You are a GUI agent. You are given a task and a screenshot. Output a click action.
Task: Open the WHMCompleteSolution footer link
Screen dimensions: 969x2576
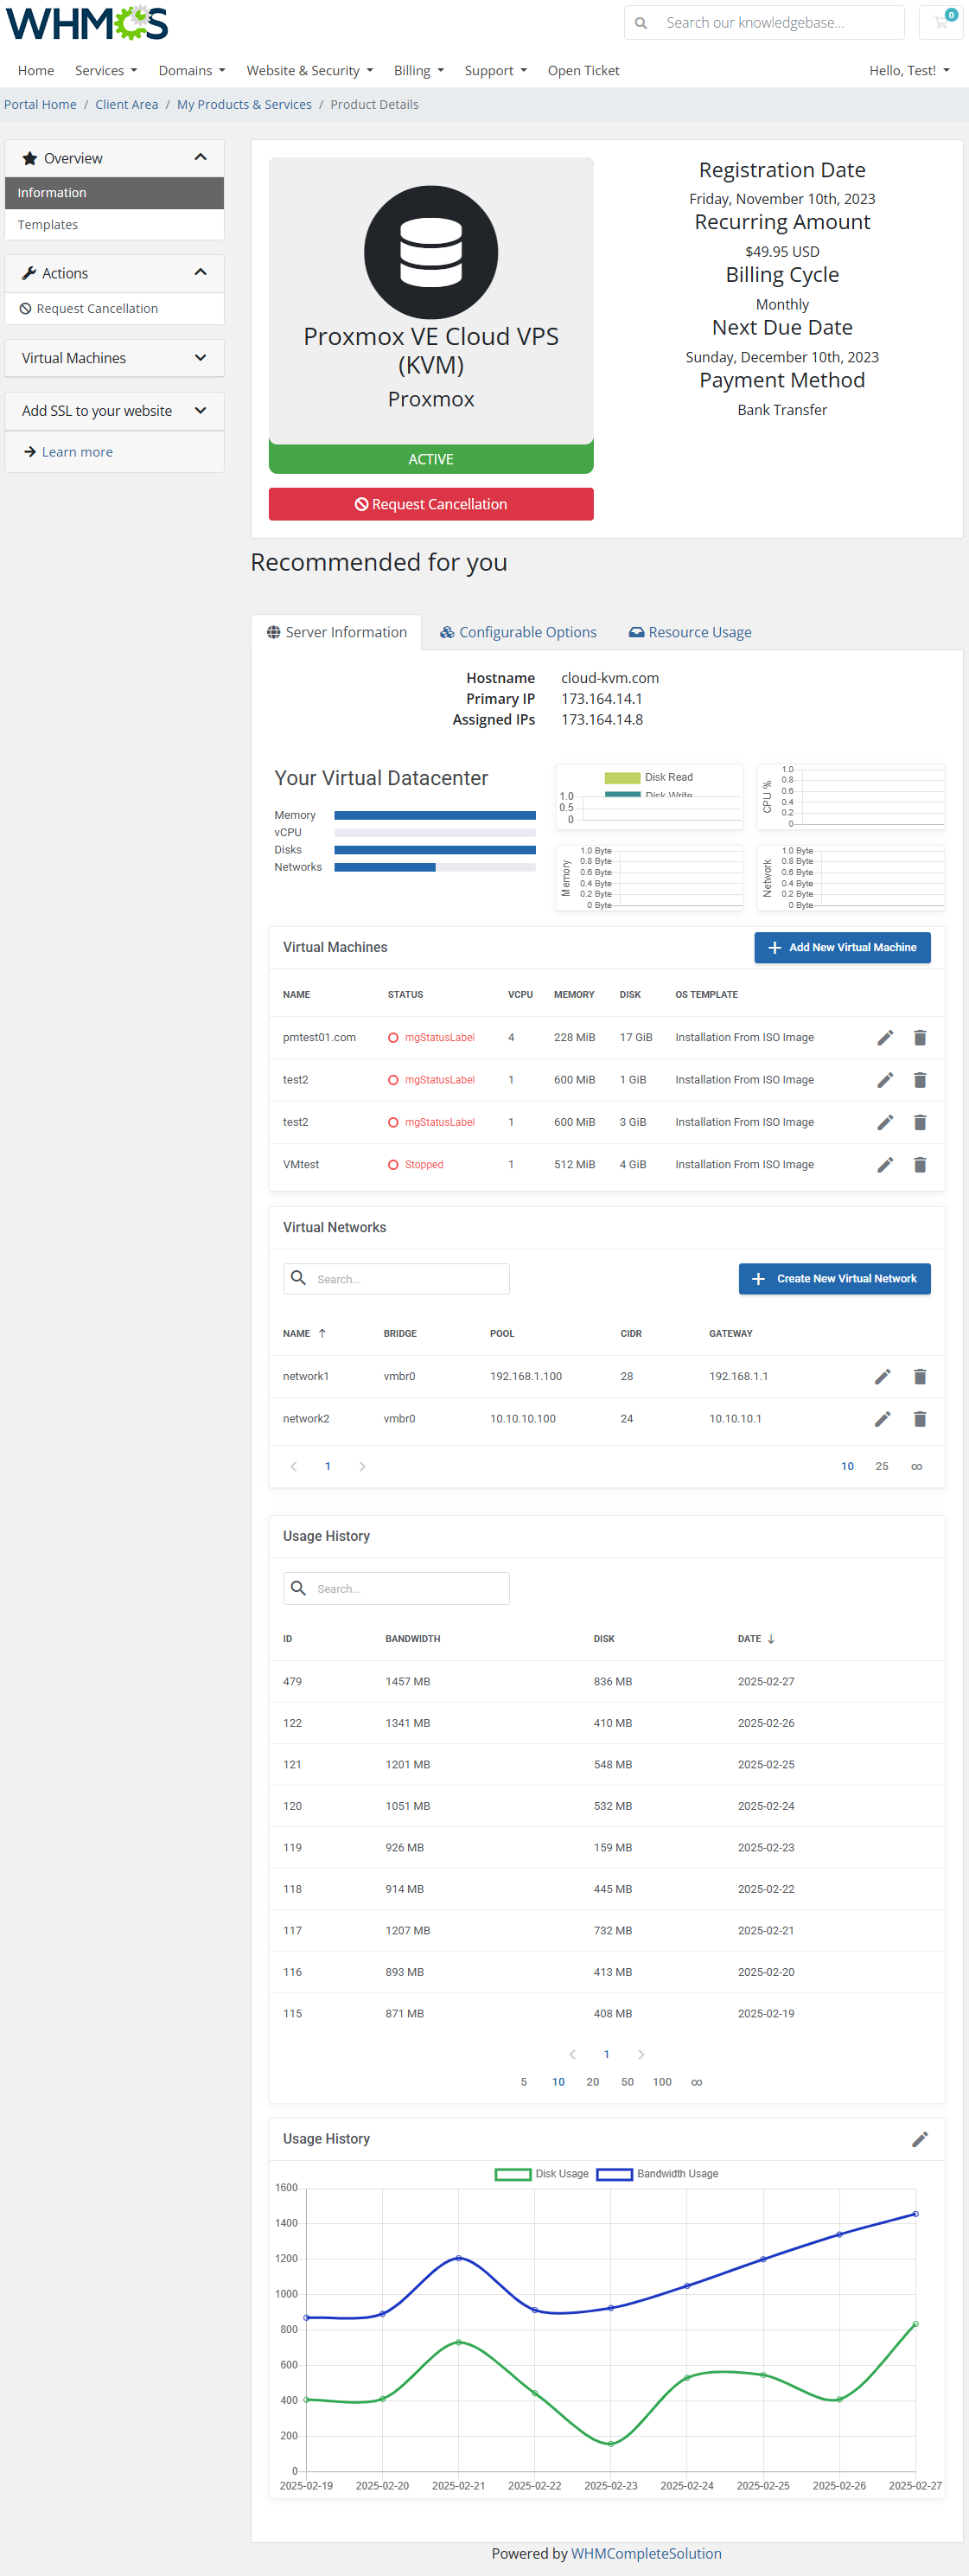coord(646,2554)
